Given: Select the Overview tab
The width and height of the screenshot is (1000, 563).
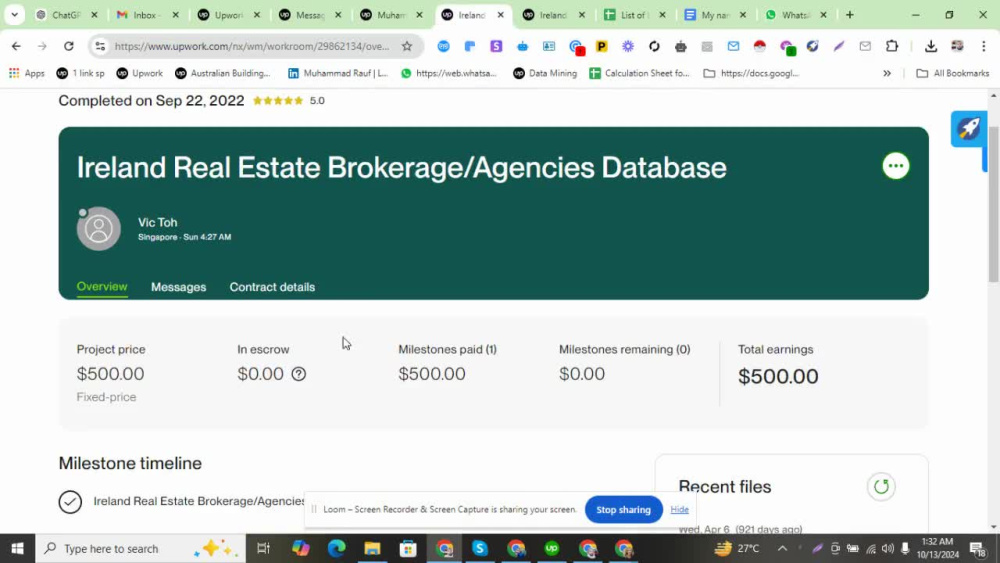Looking at the screenshot, I should point(102,287).
